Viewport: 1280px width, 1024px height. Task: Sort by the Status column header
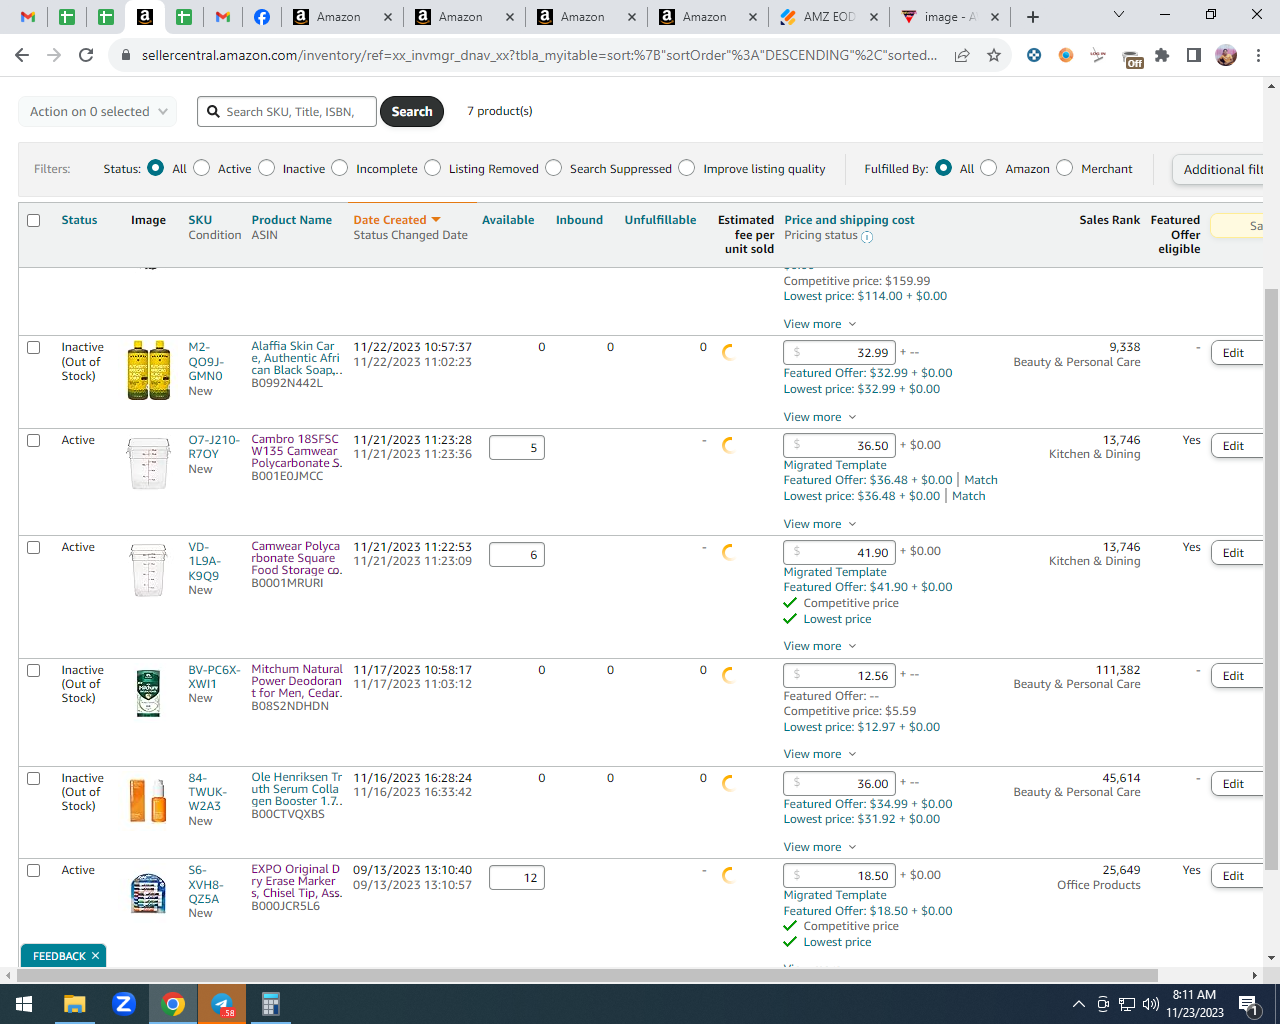79,220
